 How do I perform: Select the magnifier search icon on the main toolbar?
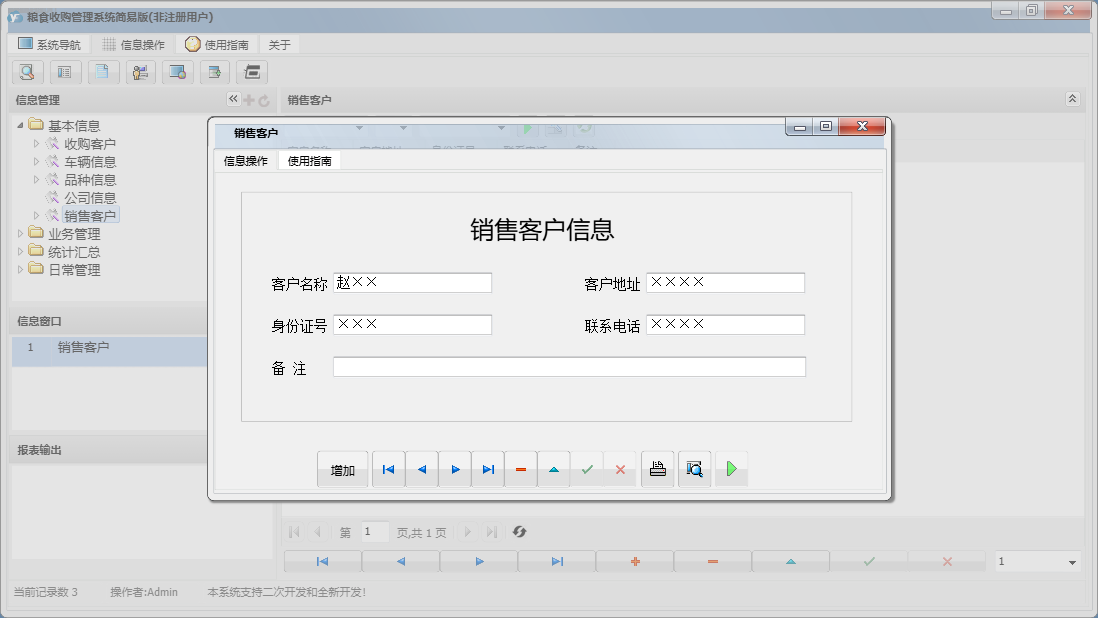tap(27, 72)
